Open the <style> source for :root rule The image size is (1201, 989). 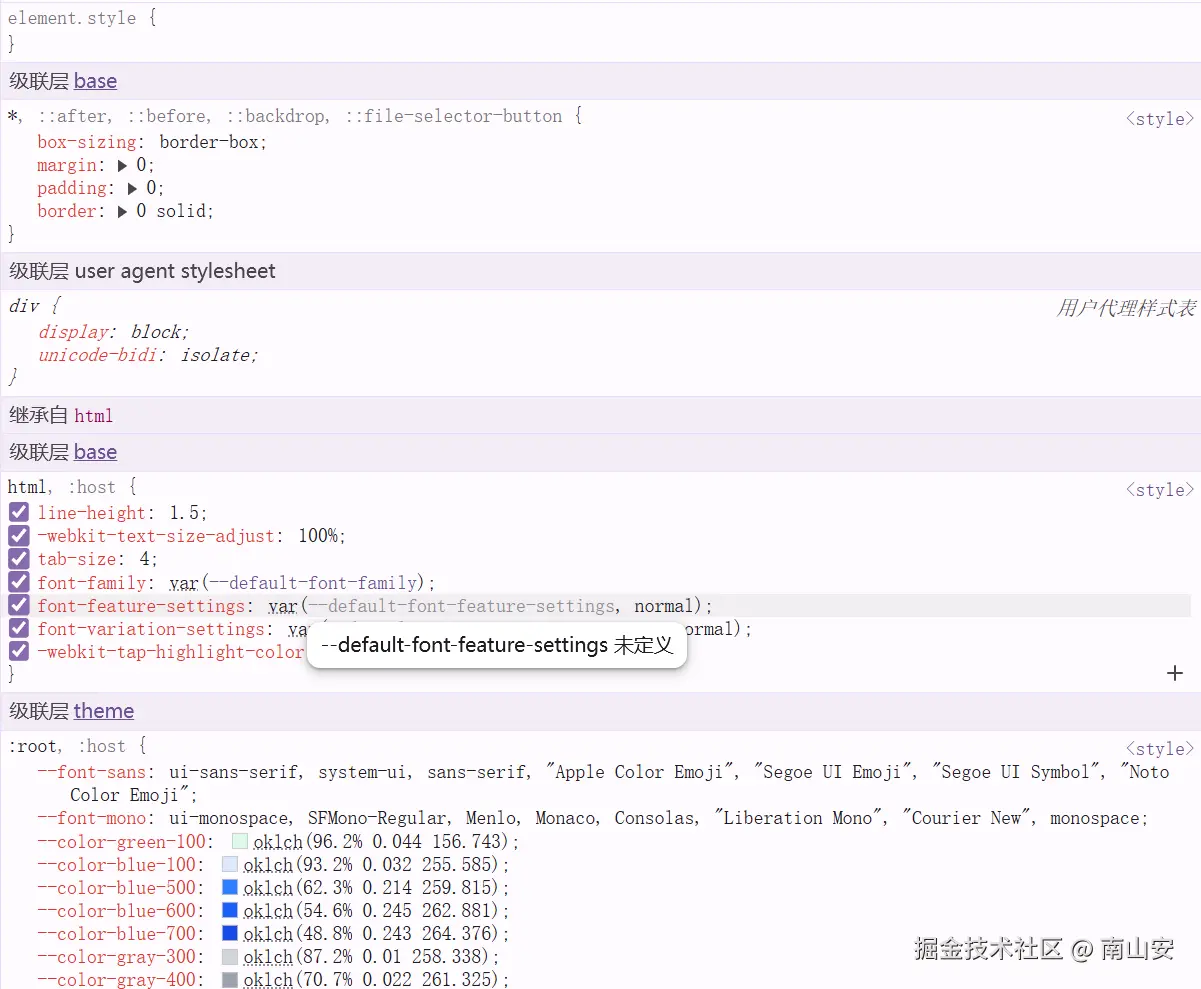(1160, 749)
